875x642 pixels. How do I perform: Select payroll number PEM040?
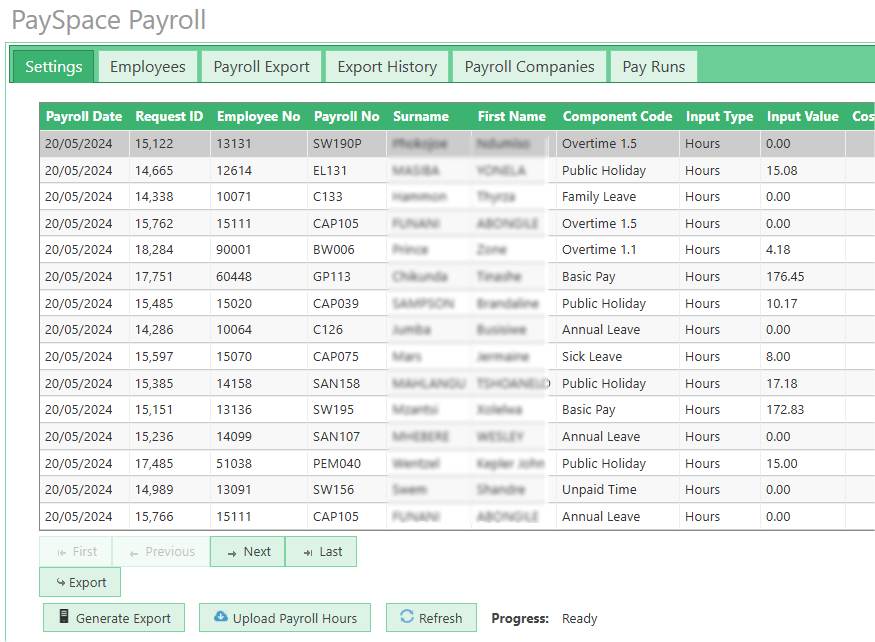pos(347,463)
